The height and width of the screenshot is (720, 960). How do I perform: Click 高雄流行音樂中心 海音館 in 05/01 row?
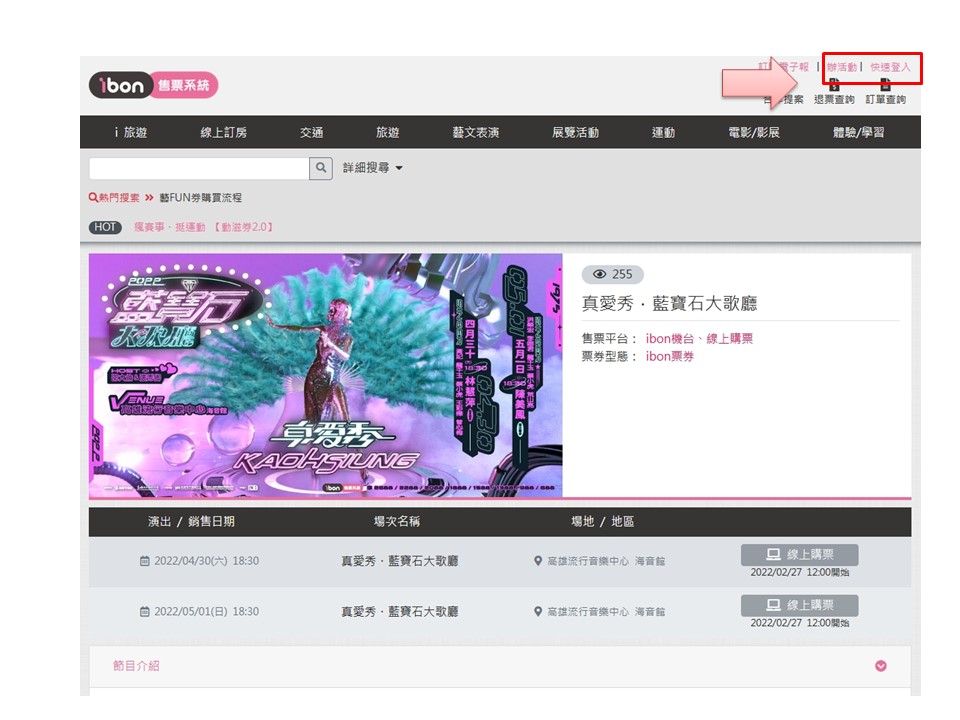tap(606, 612)
